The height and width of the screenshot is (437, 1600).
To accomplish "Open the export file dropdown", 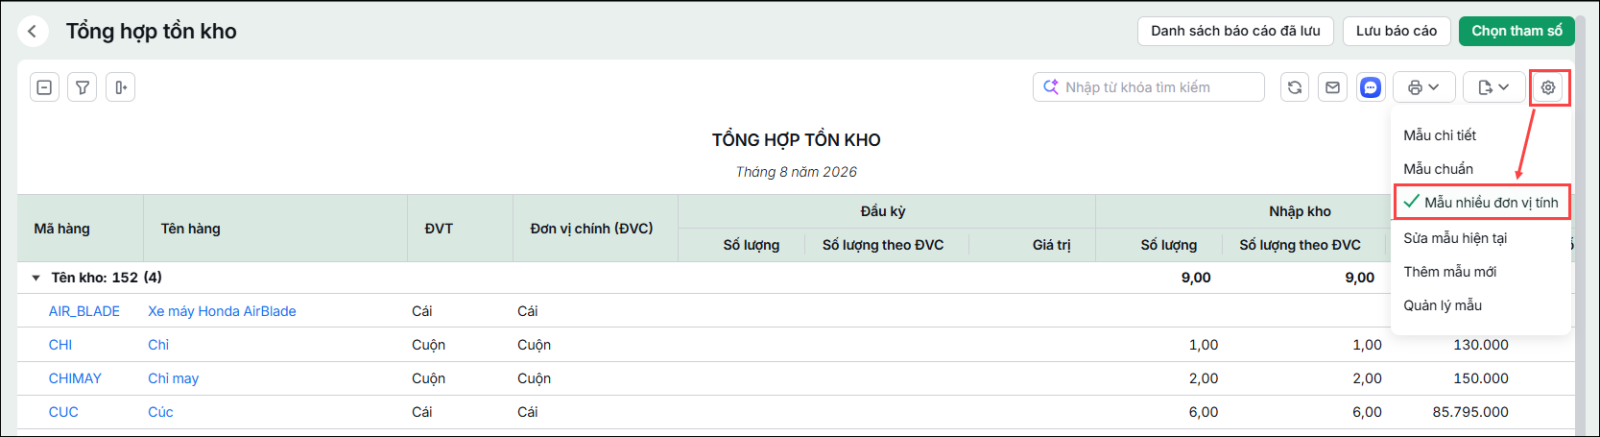I will tap(1494, 87).
